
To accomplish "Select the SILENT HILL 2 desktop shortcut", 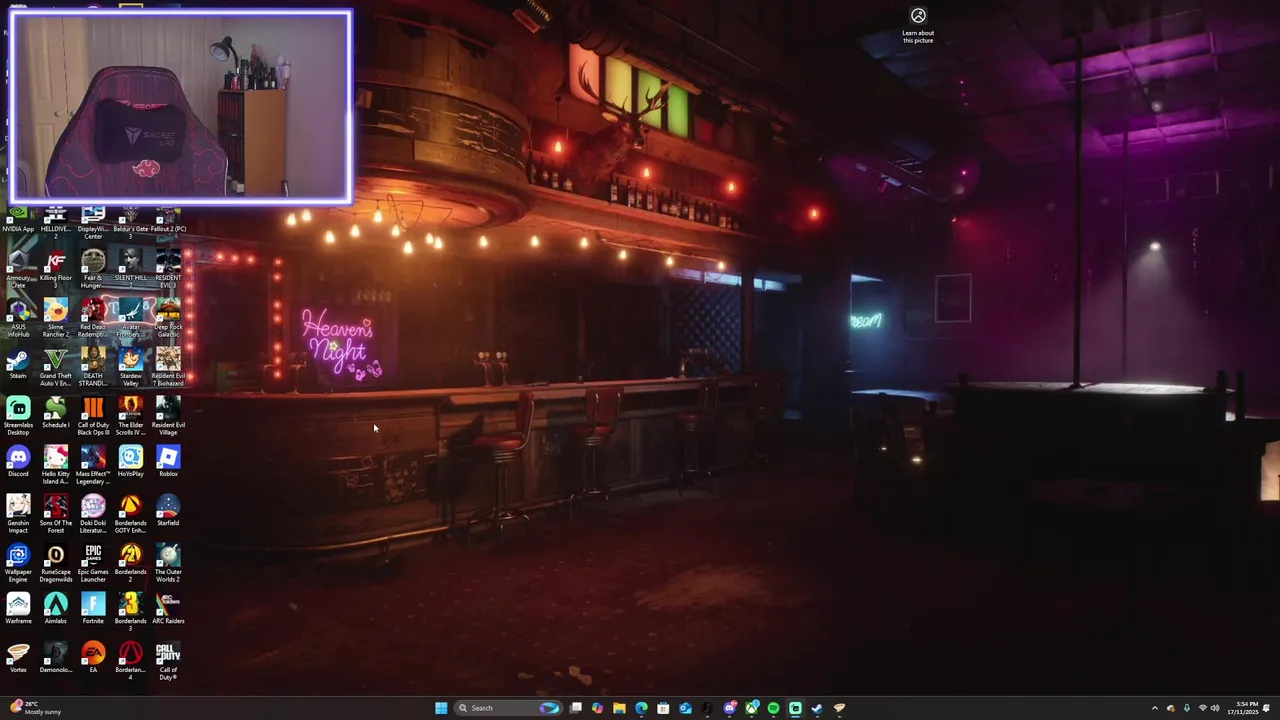I will [131, 269].
